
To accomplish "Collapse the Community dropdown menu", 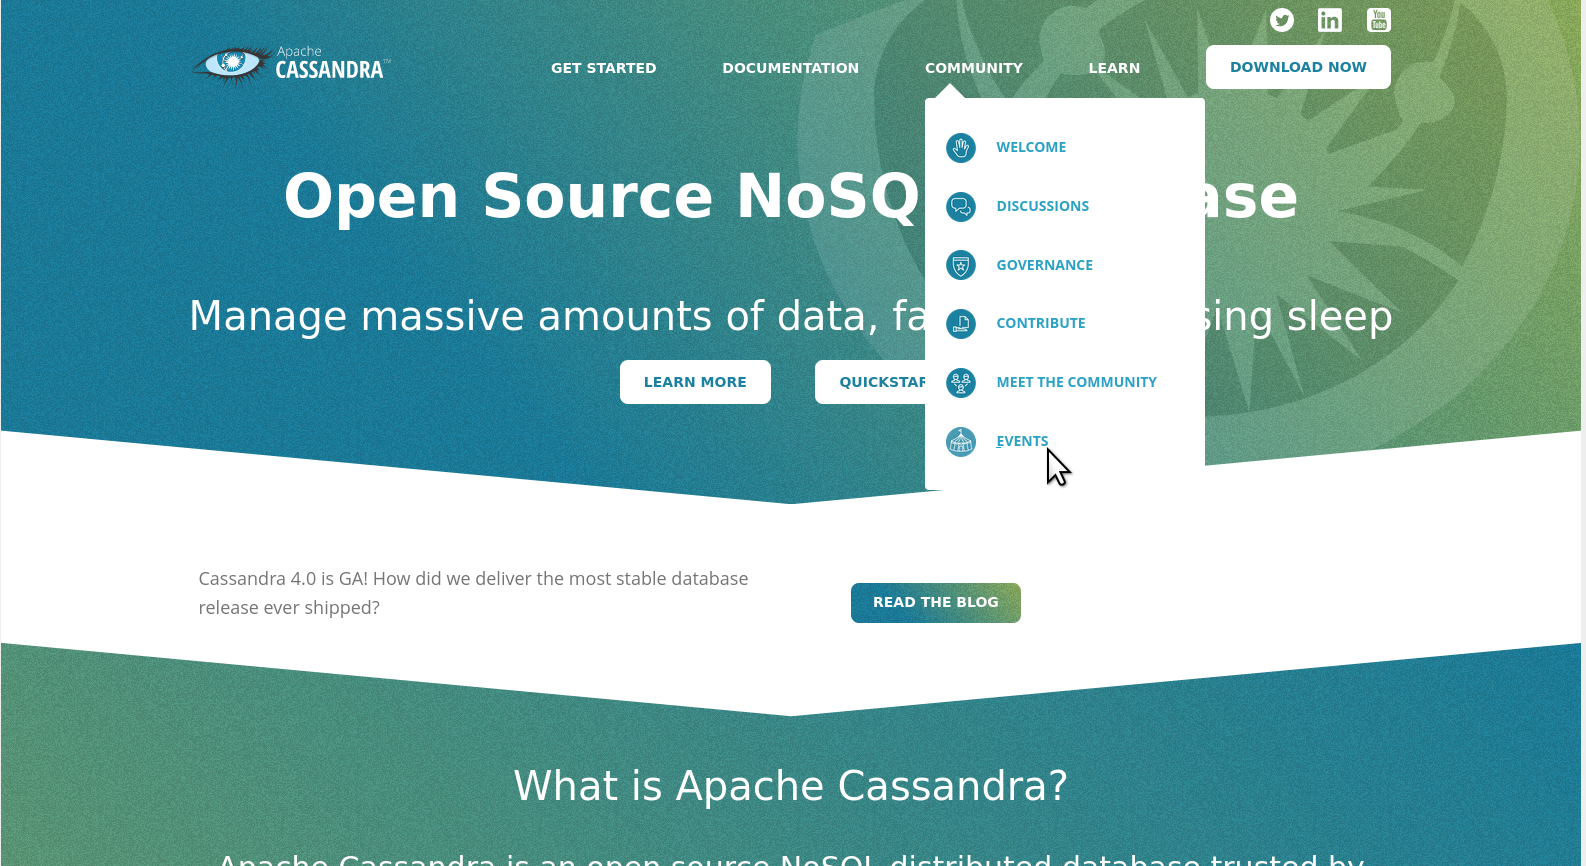I will (973, 68).
